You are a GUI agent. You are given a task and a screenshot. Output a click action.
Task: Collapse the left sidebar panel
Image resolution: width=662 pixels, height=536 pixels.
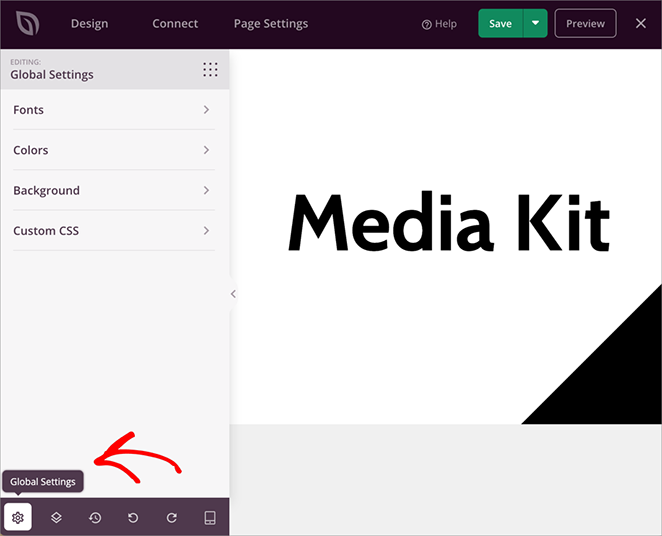(233, 294)
